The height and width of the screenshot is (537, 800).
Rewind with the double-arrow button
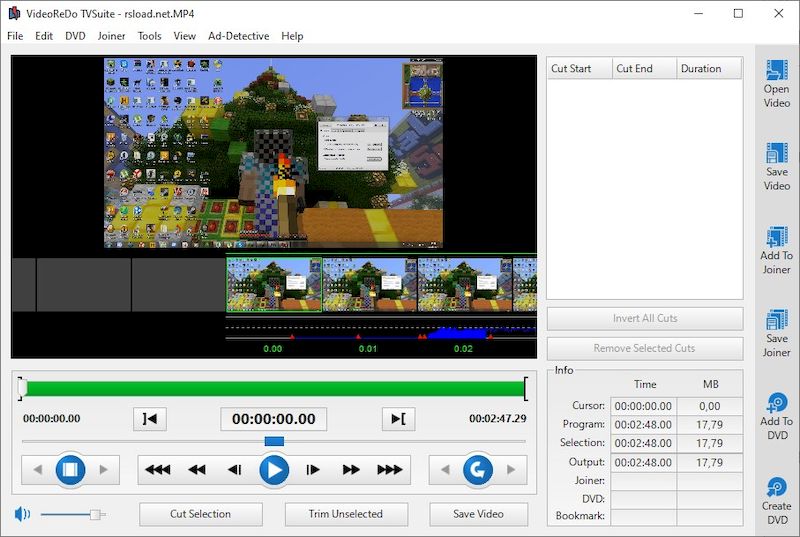(x=197, y=470)
